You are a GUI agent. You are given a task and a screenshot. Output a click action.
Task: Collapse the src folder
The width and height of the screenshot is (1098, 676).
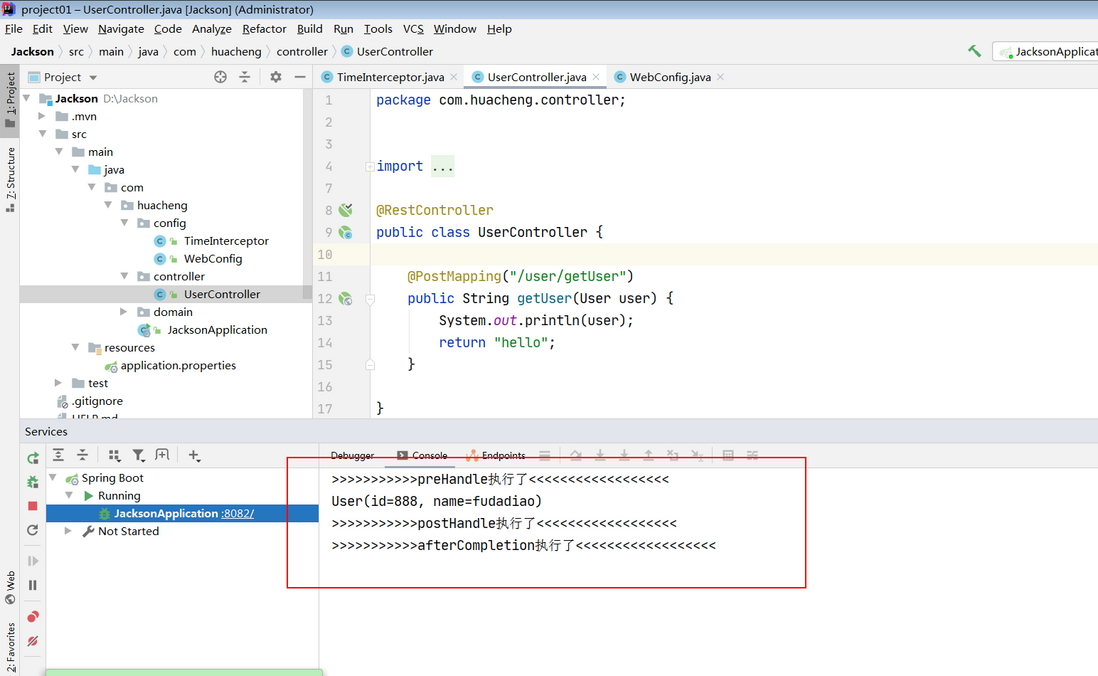42,133
